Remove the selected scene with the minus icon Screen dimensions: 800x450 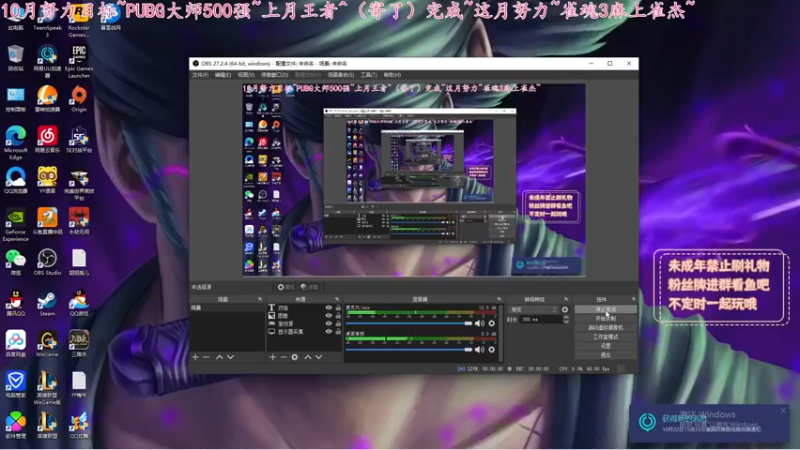tap(206, 357)
